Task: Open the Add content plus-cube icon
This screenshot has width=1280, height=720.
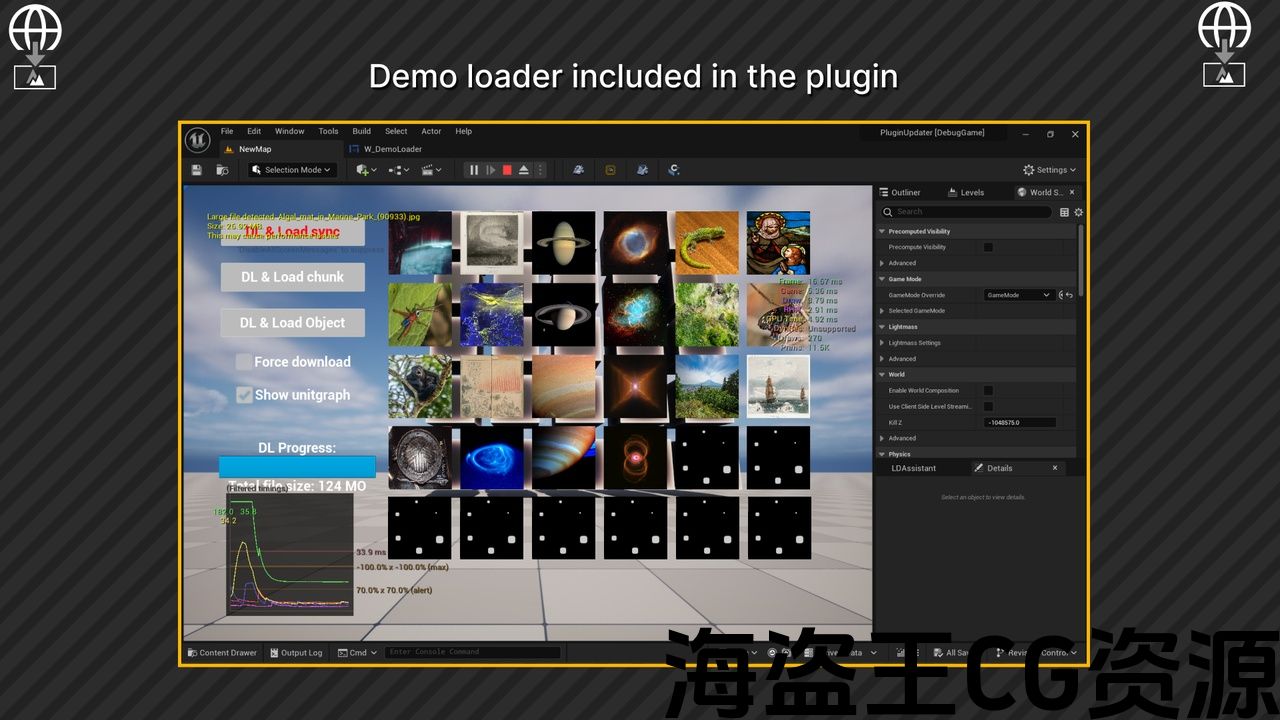Action: tap(363, 170)
